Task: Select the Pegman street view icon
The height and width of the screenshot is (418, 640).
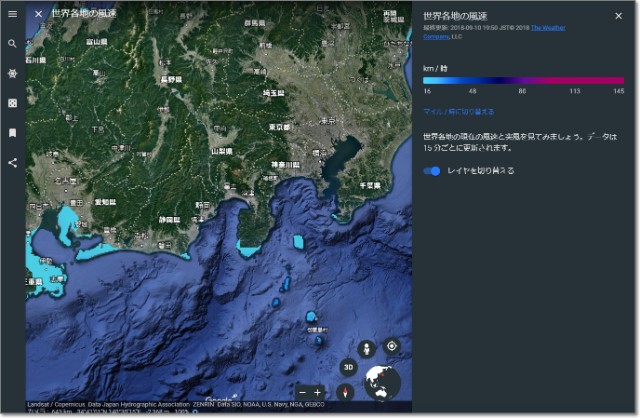Action: [366, 348]
